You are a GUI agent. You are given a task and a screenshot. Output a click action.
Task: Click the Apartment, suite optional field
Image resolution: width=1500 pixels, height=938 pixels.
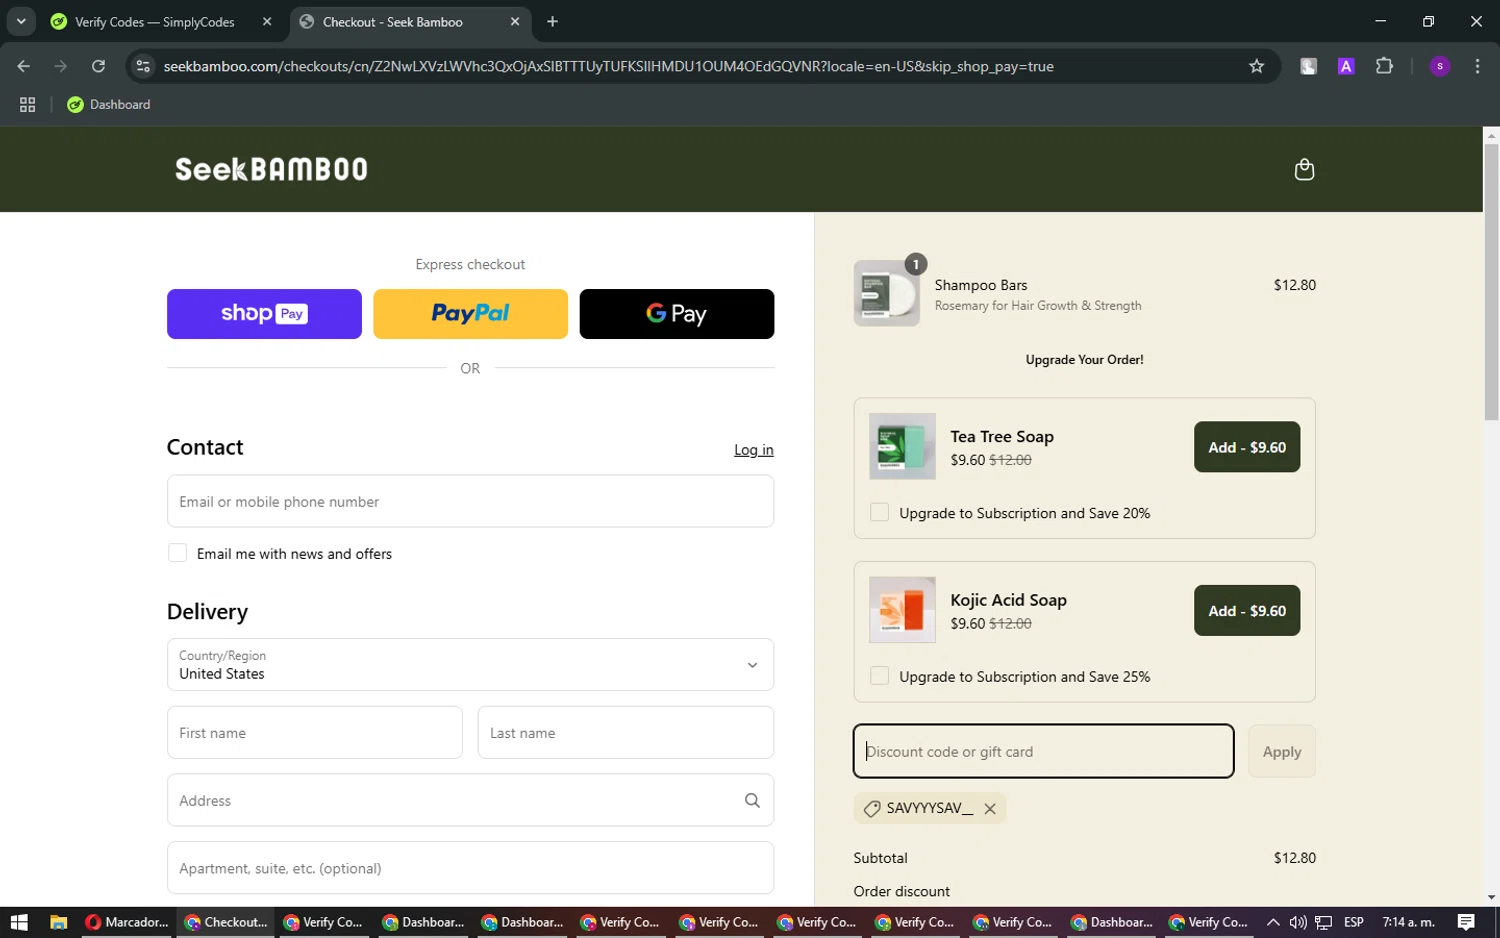(470, 868)
